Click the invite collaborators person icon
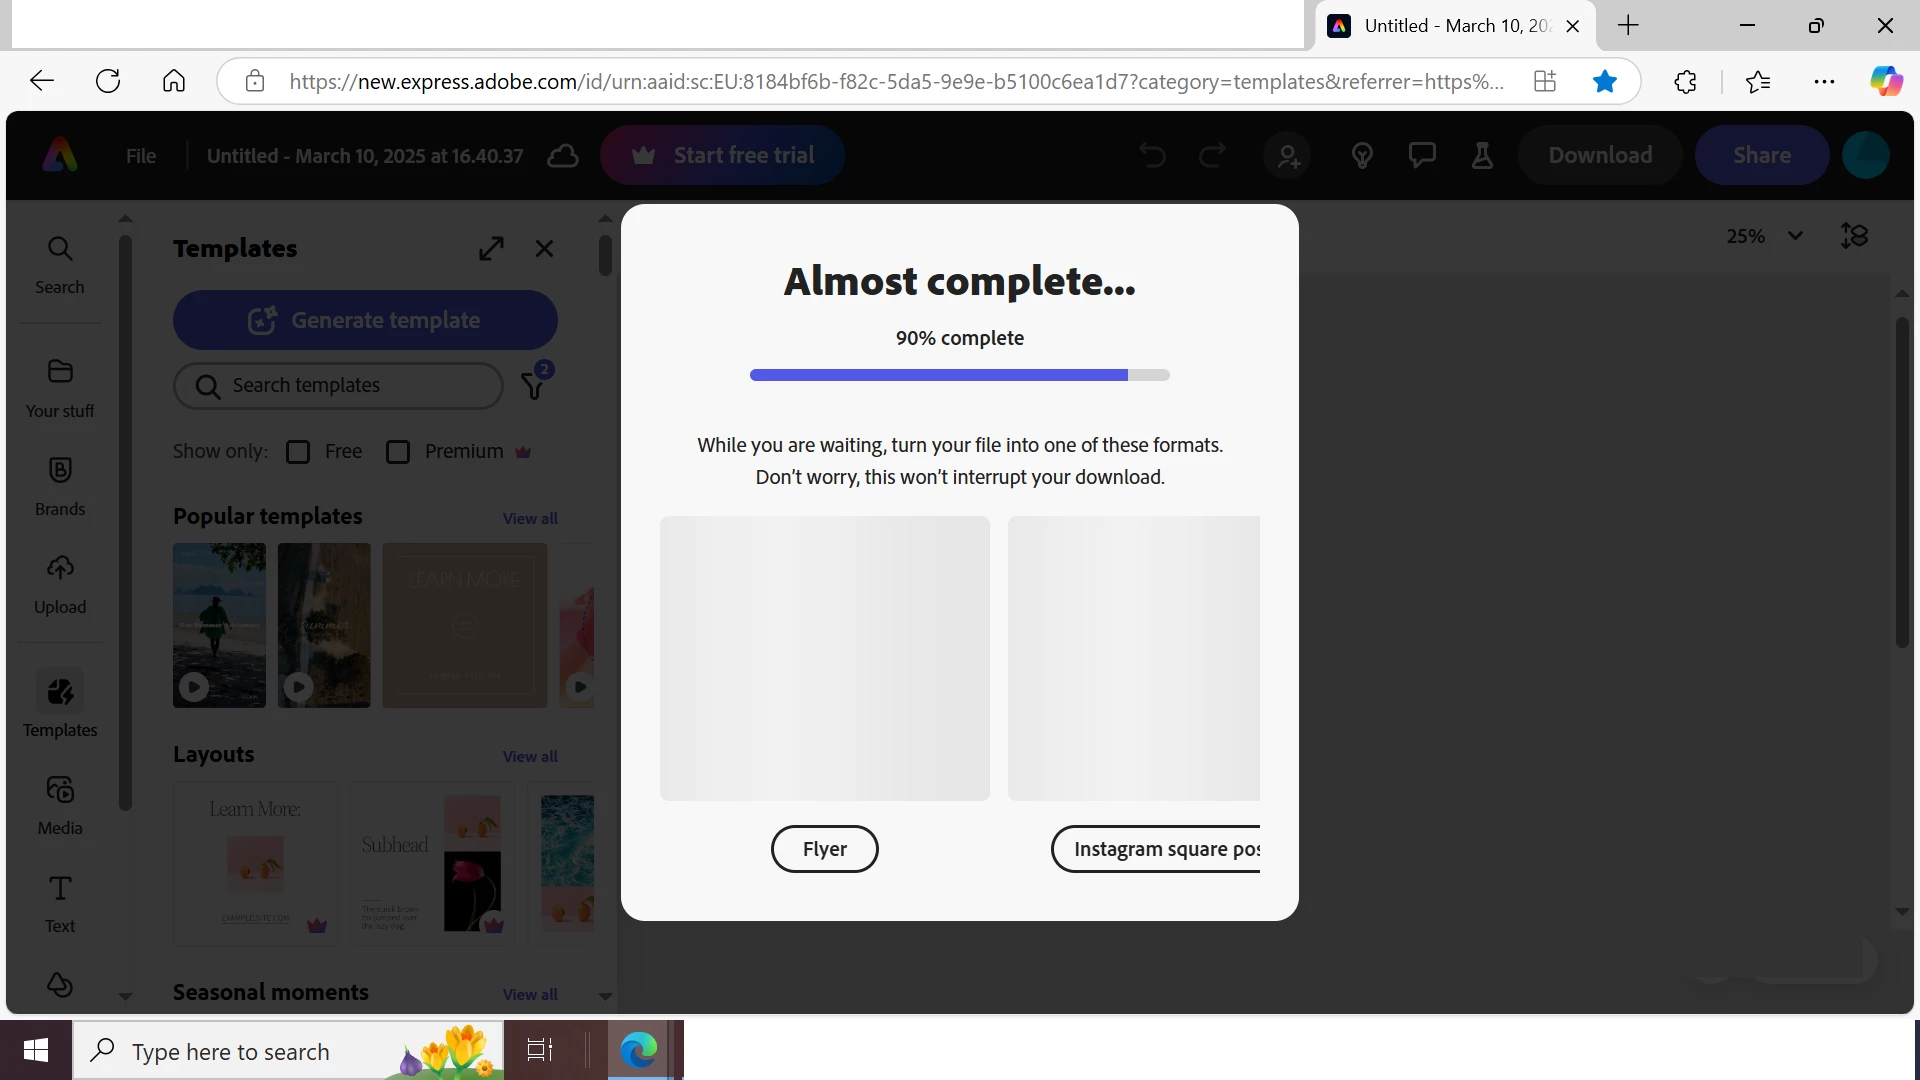 [1288, 156]
